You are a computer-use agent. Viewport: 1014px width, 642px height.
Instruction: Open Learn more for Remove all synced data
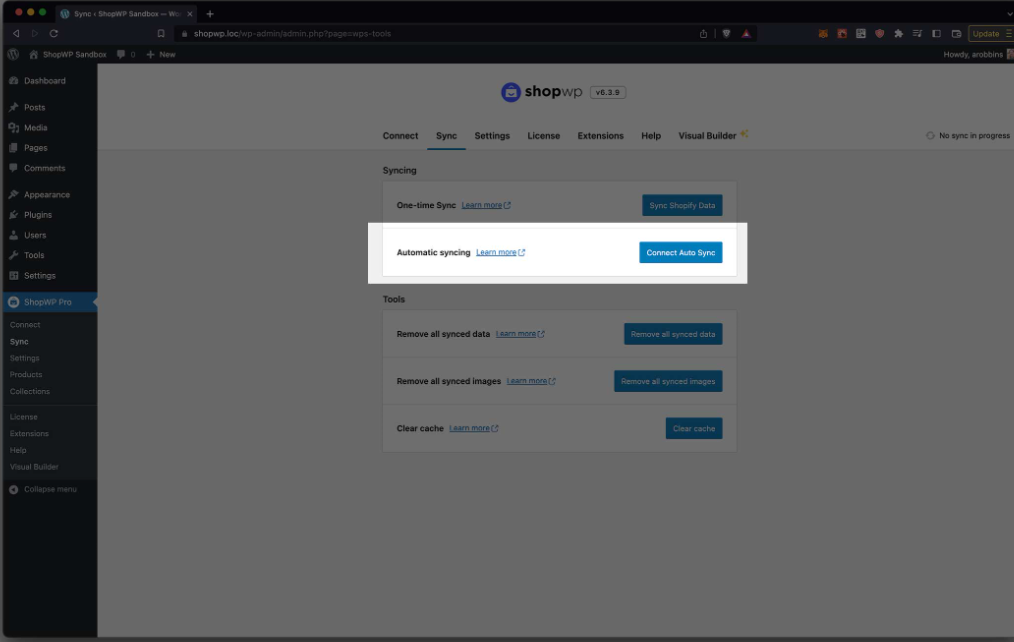click(x=520, y=334)
